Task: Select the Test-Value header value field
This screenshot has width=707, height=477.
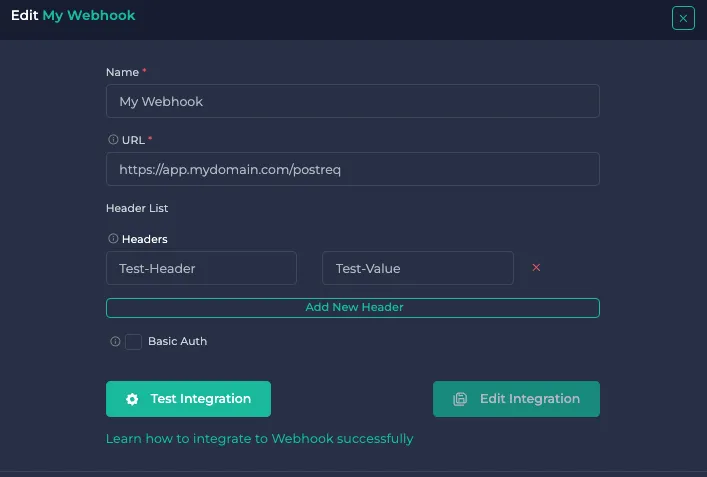Action: click(x=418, y=268)
